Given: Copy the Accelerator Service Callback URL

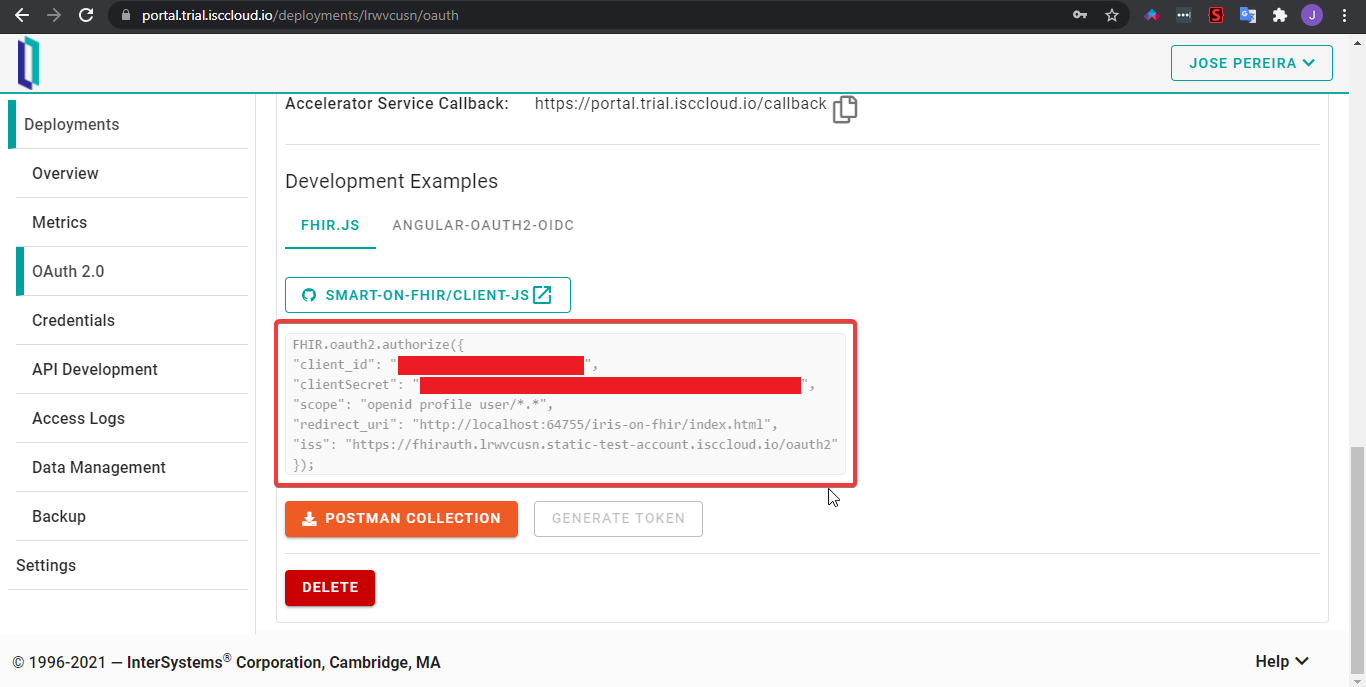Looking at the screenshot, I should (845, 109).
